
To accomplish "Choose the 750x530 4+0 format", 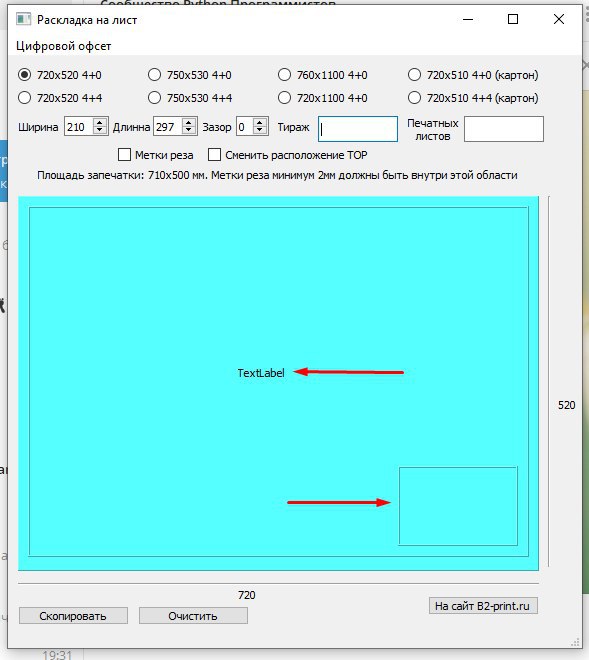I will [x=190, y=75].
